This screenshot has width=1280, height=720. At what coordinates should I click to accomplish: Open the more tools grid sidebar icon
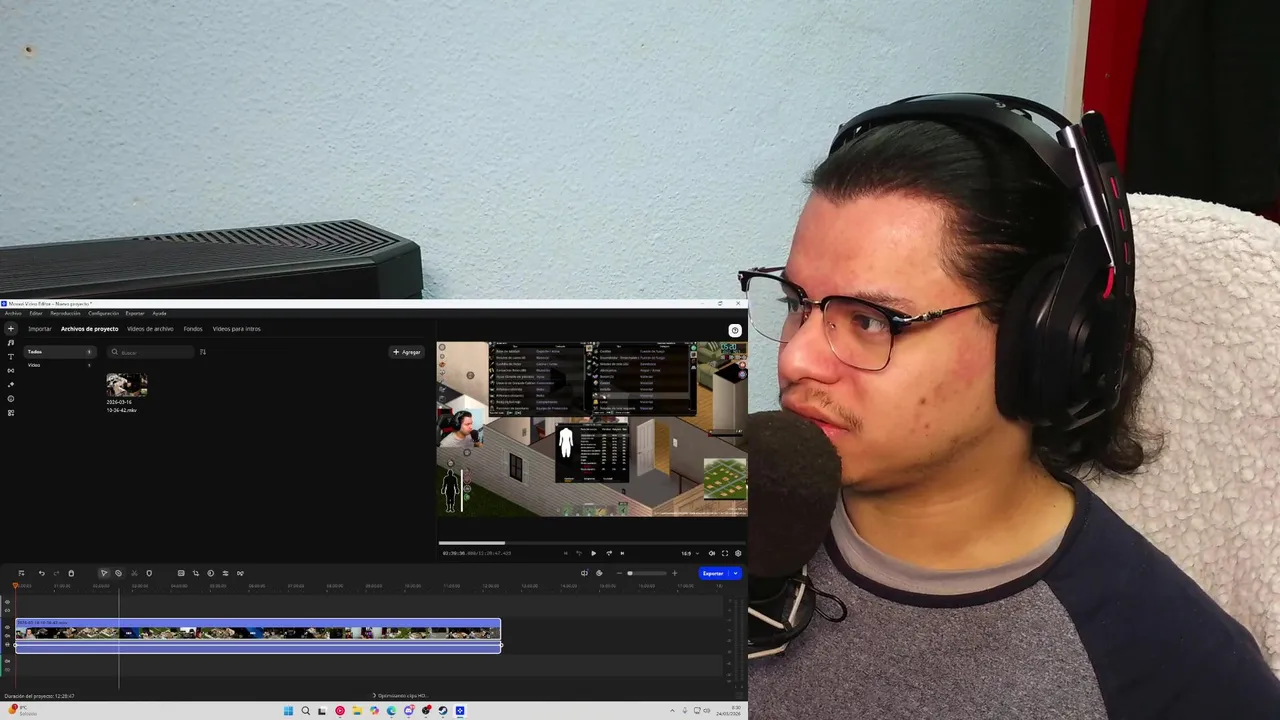coord(11,412)
